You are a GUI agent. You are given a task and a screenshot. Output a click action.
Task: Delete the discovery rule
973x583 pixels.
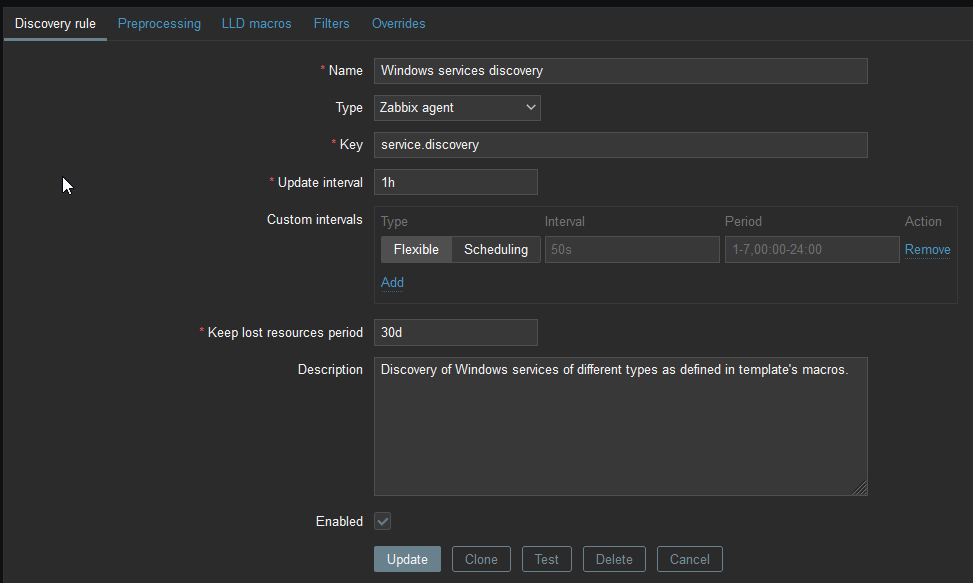click(x=614, y=559)
